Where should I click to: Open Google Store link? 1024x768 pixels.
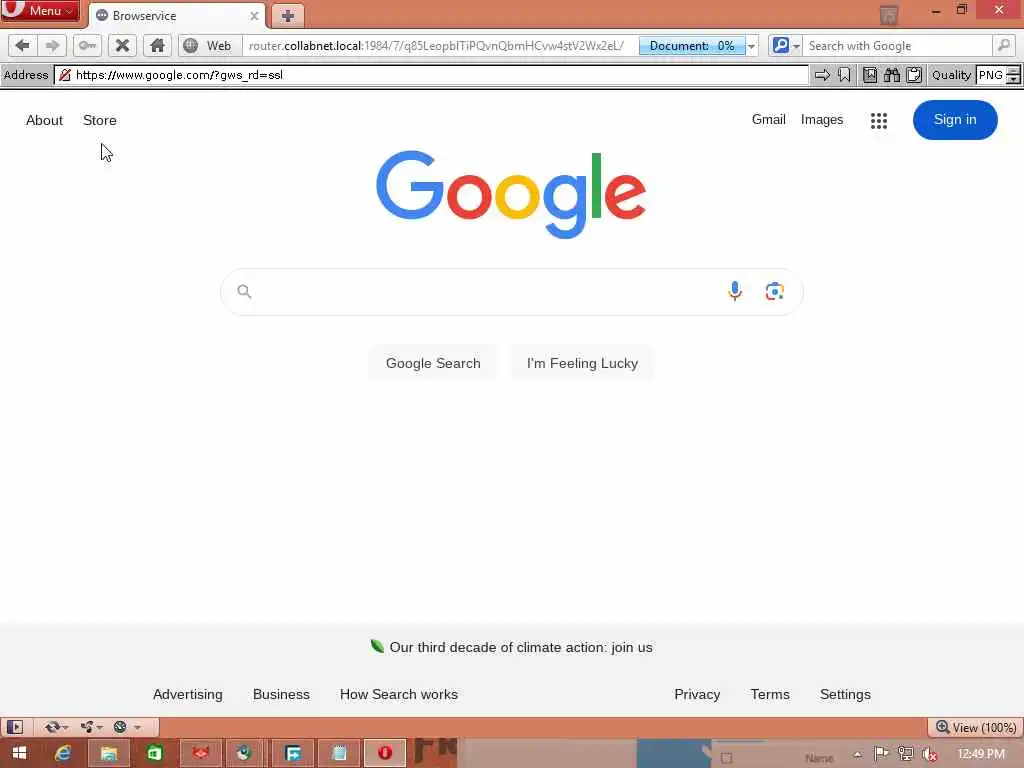point(100,120)
